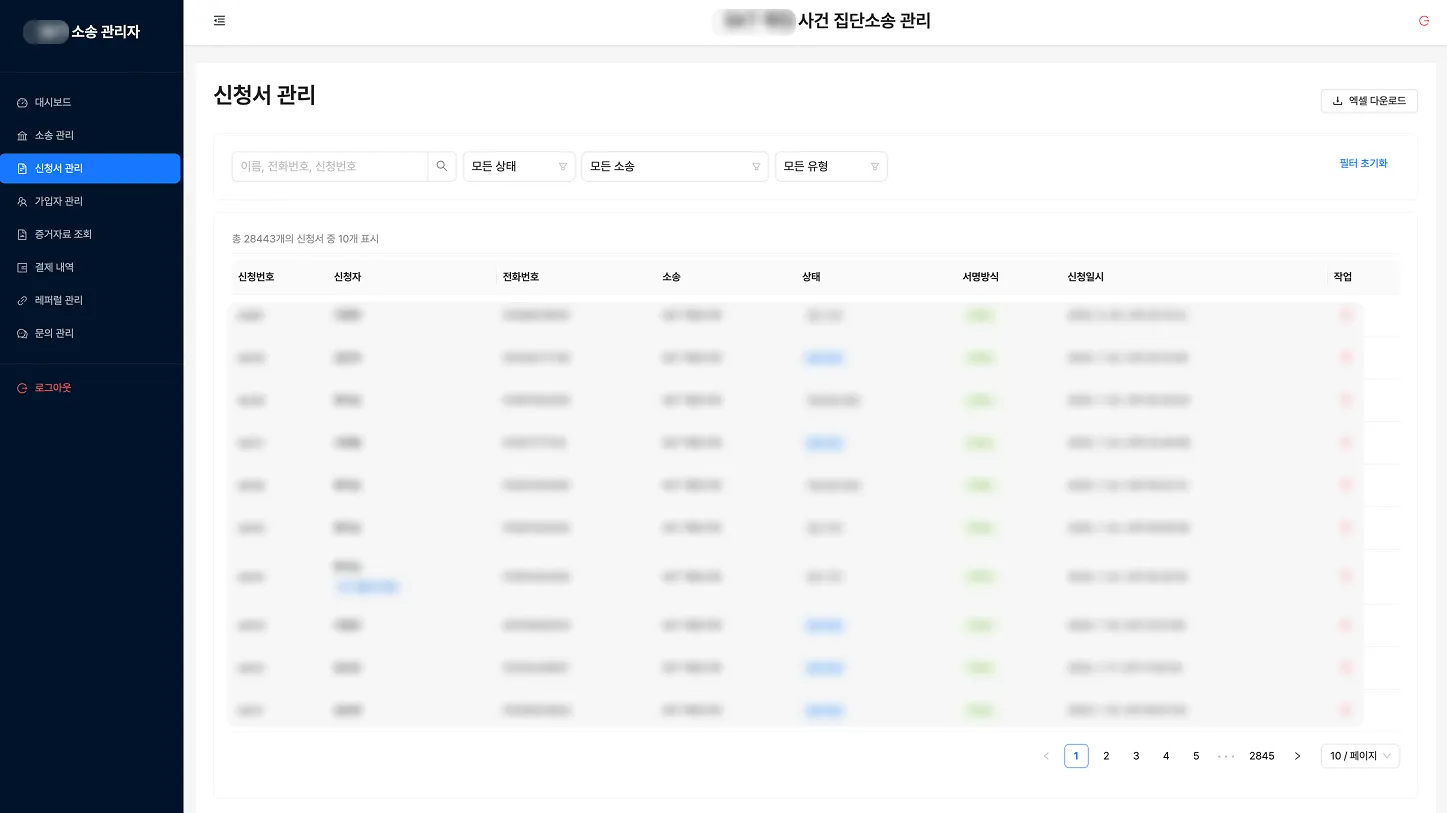This screenshot has height=813, width=1447.
Task: Navigate to 가입자 관리
Action: pyautogui.click(x=91, y=201)
